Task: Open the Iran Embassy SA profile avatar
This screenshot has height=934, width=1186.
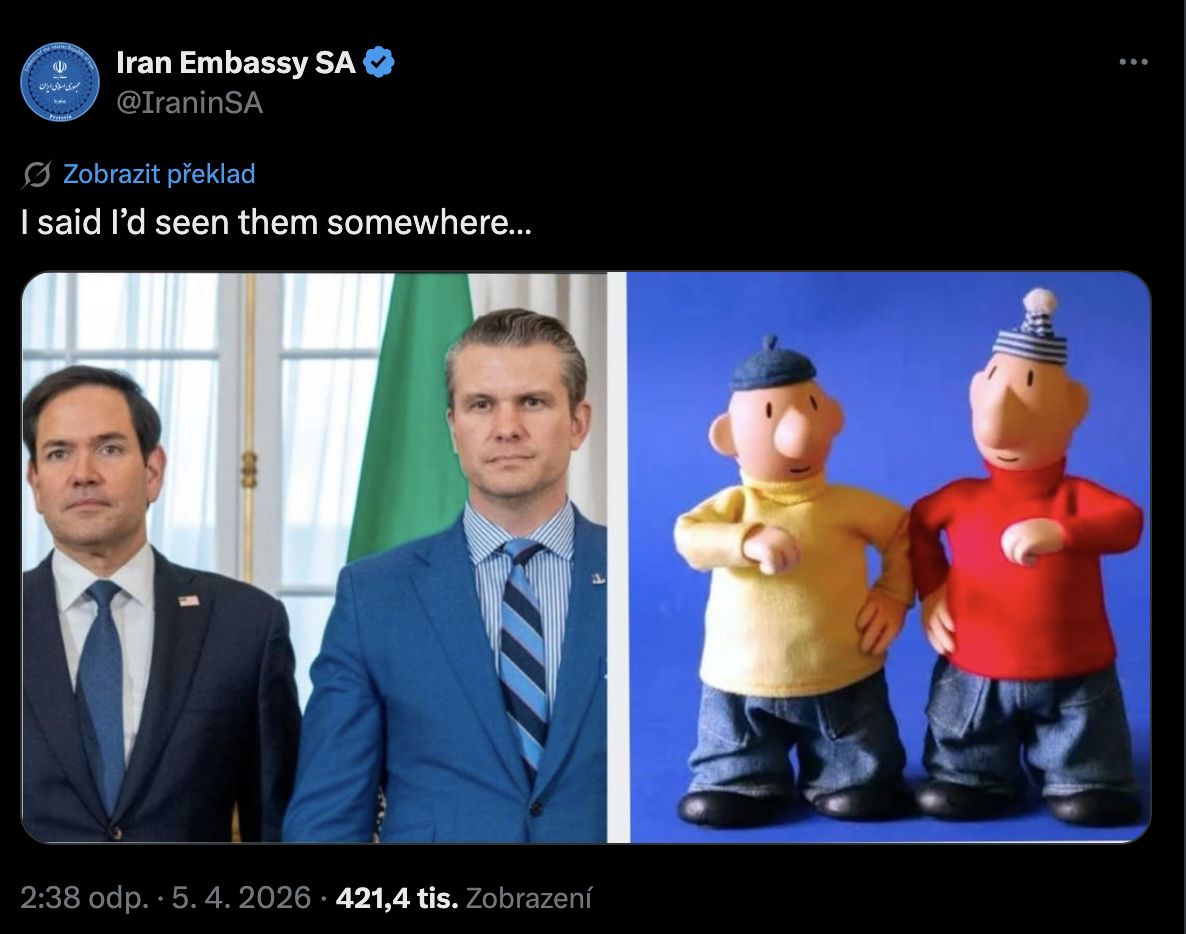Action: [60, 81]
